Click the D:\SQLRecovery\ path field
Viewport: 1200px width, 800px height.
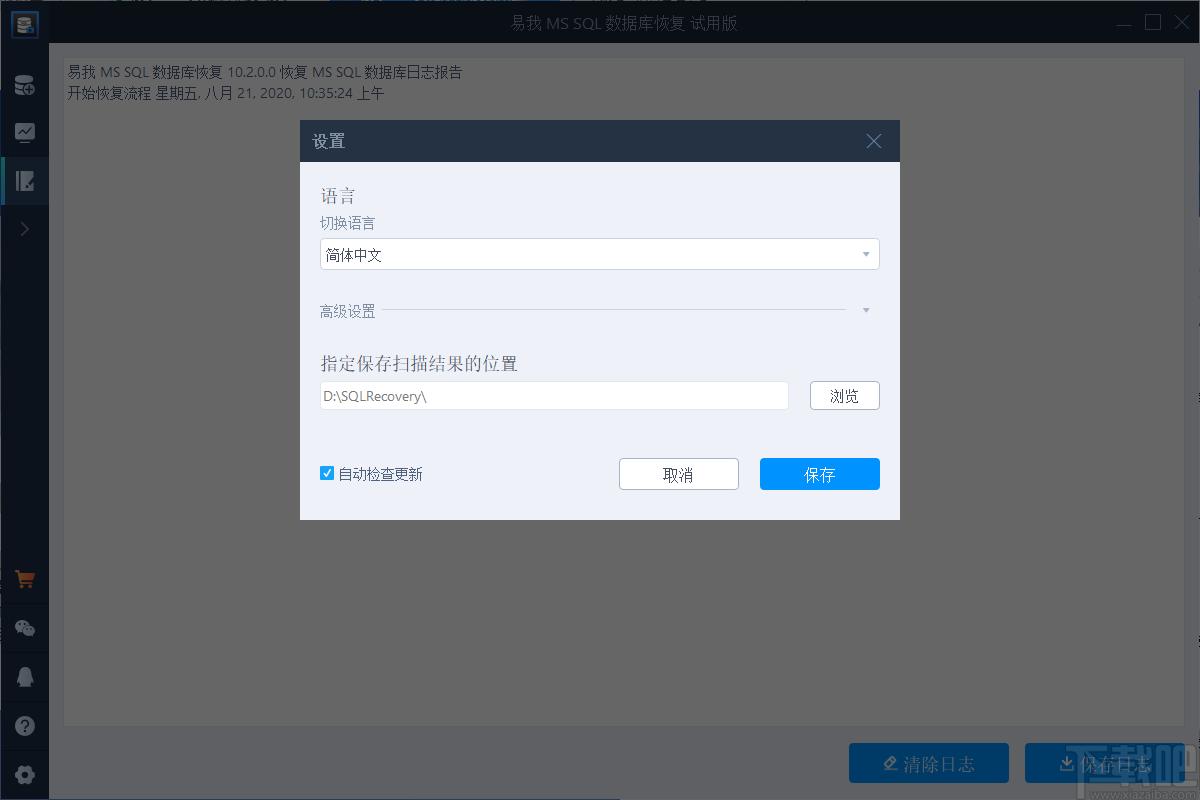click(554, 396)
